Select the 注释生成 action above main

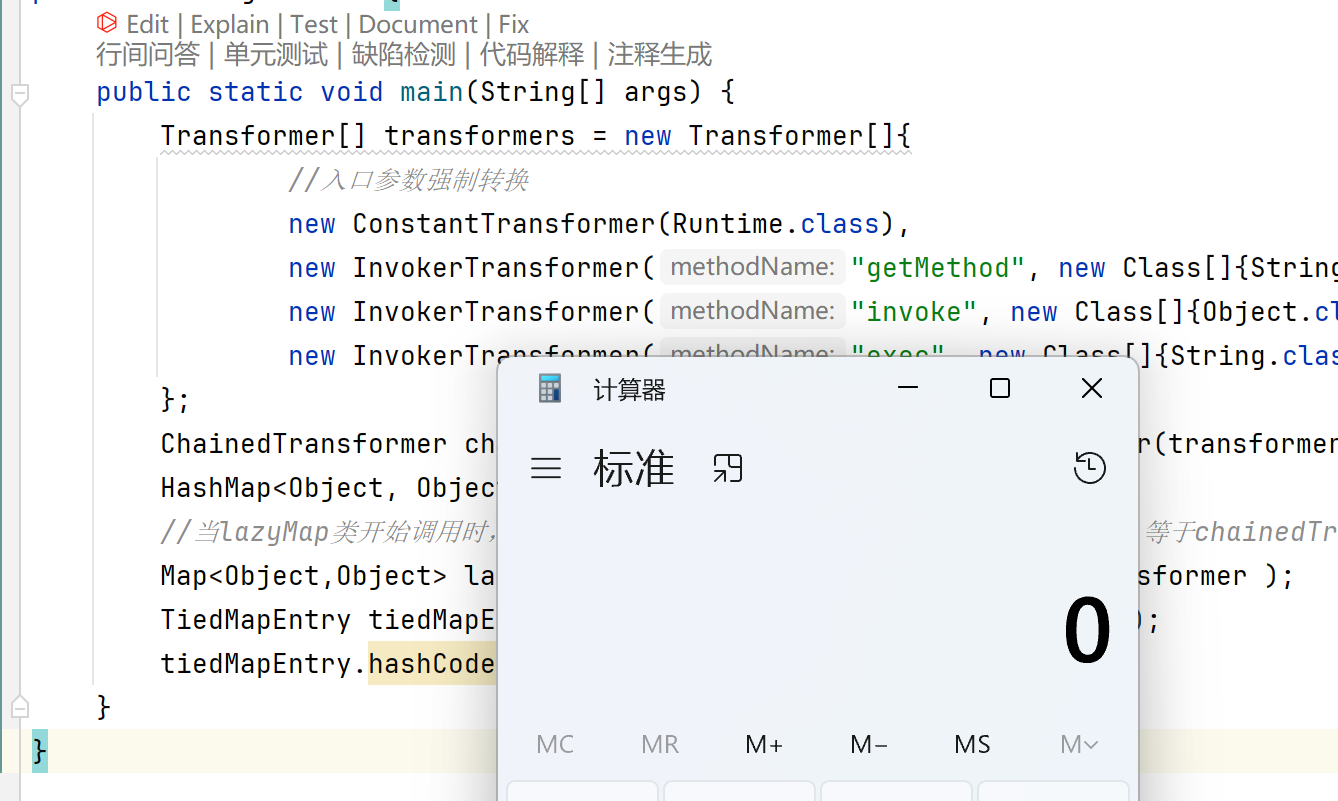pos(660,55)
